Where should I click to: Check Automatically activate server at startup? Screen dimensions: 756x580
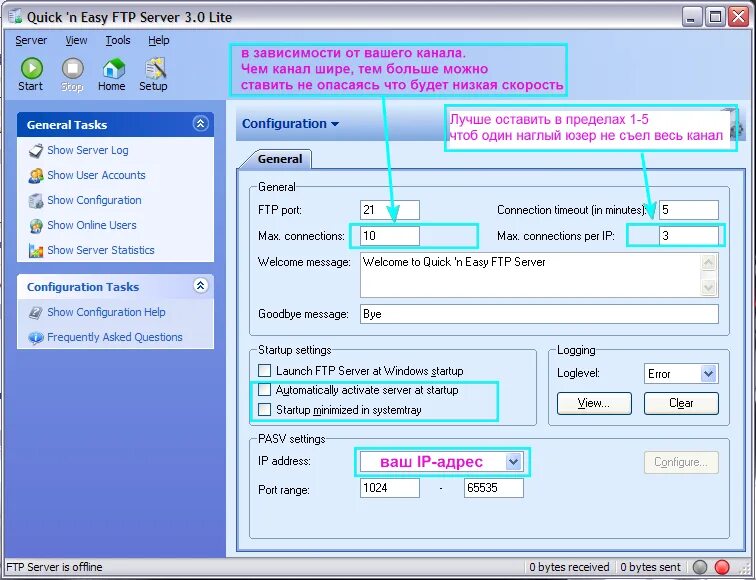(x=264, y=390)
